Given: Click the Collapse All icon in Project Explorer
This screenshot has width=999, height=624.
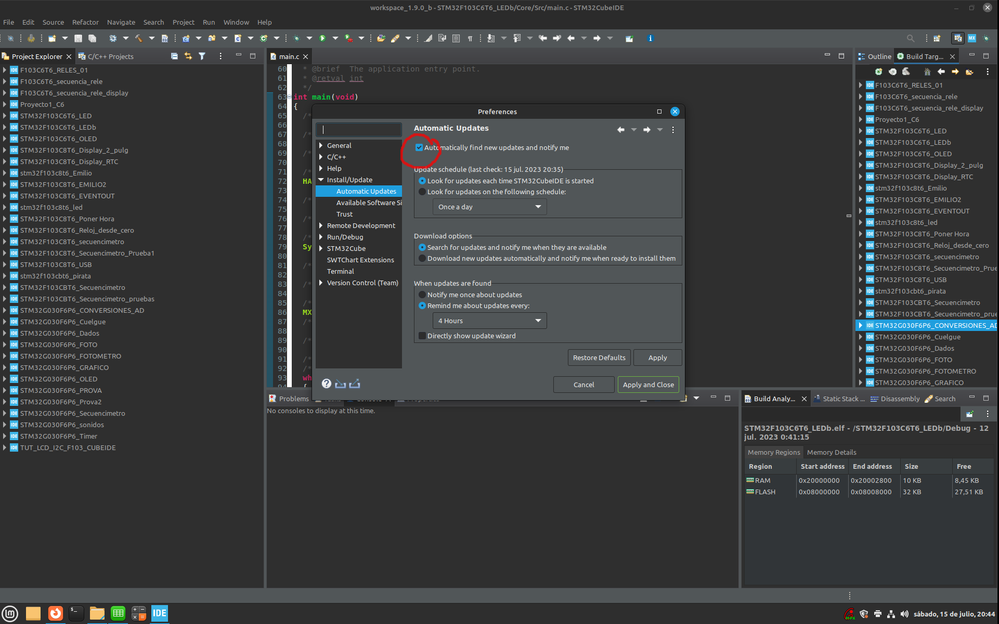Looking at the screenshot, I should click(174, 56).
